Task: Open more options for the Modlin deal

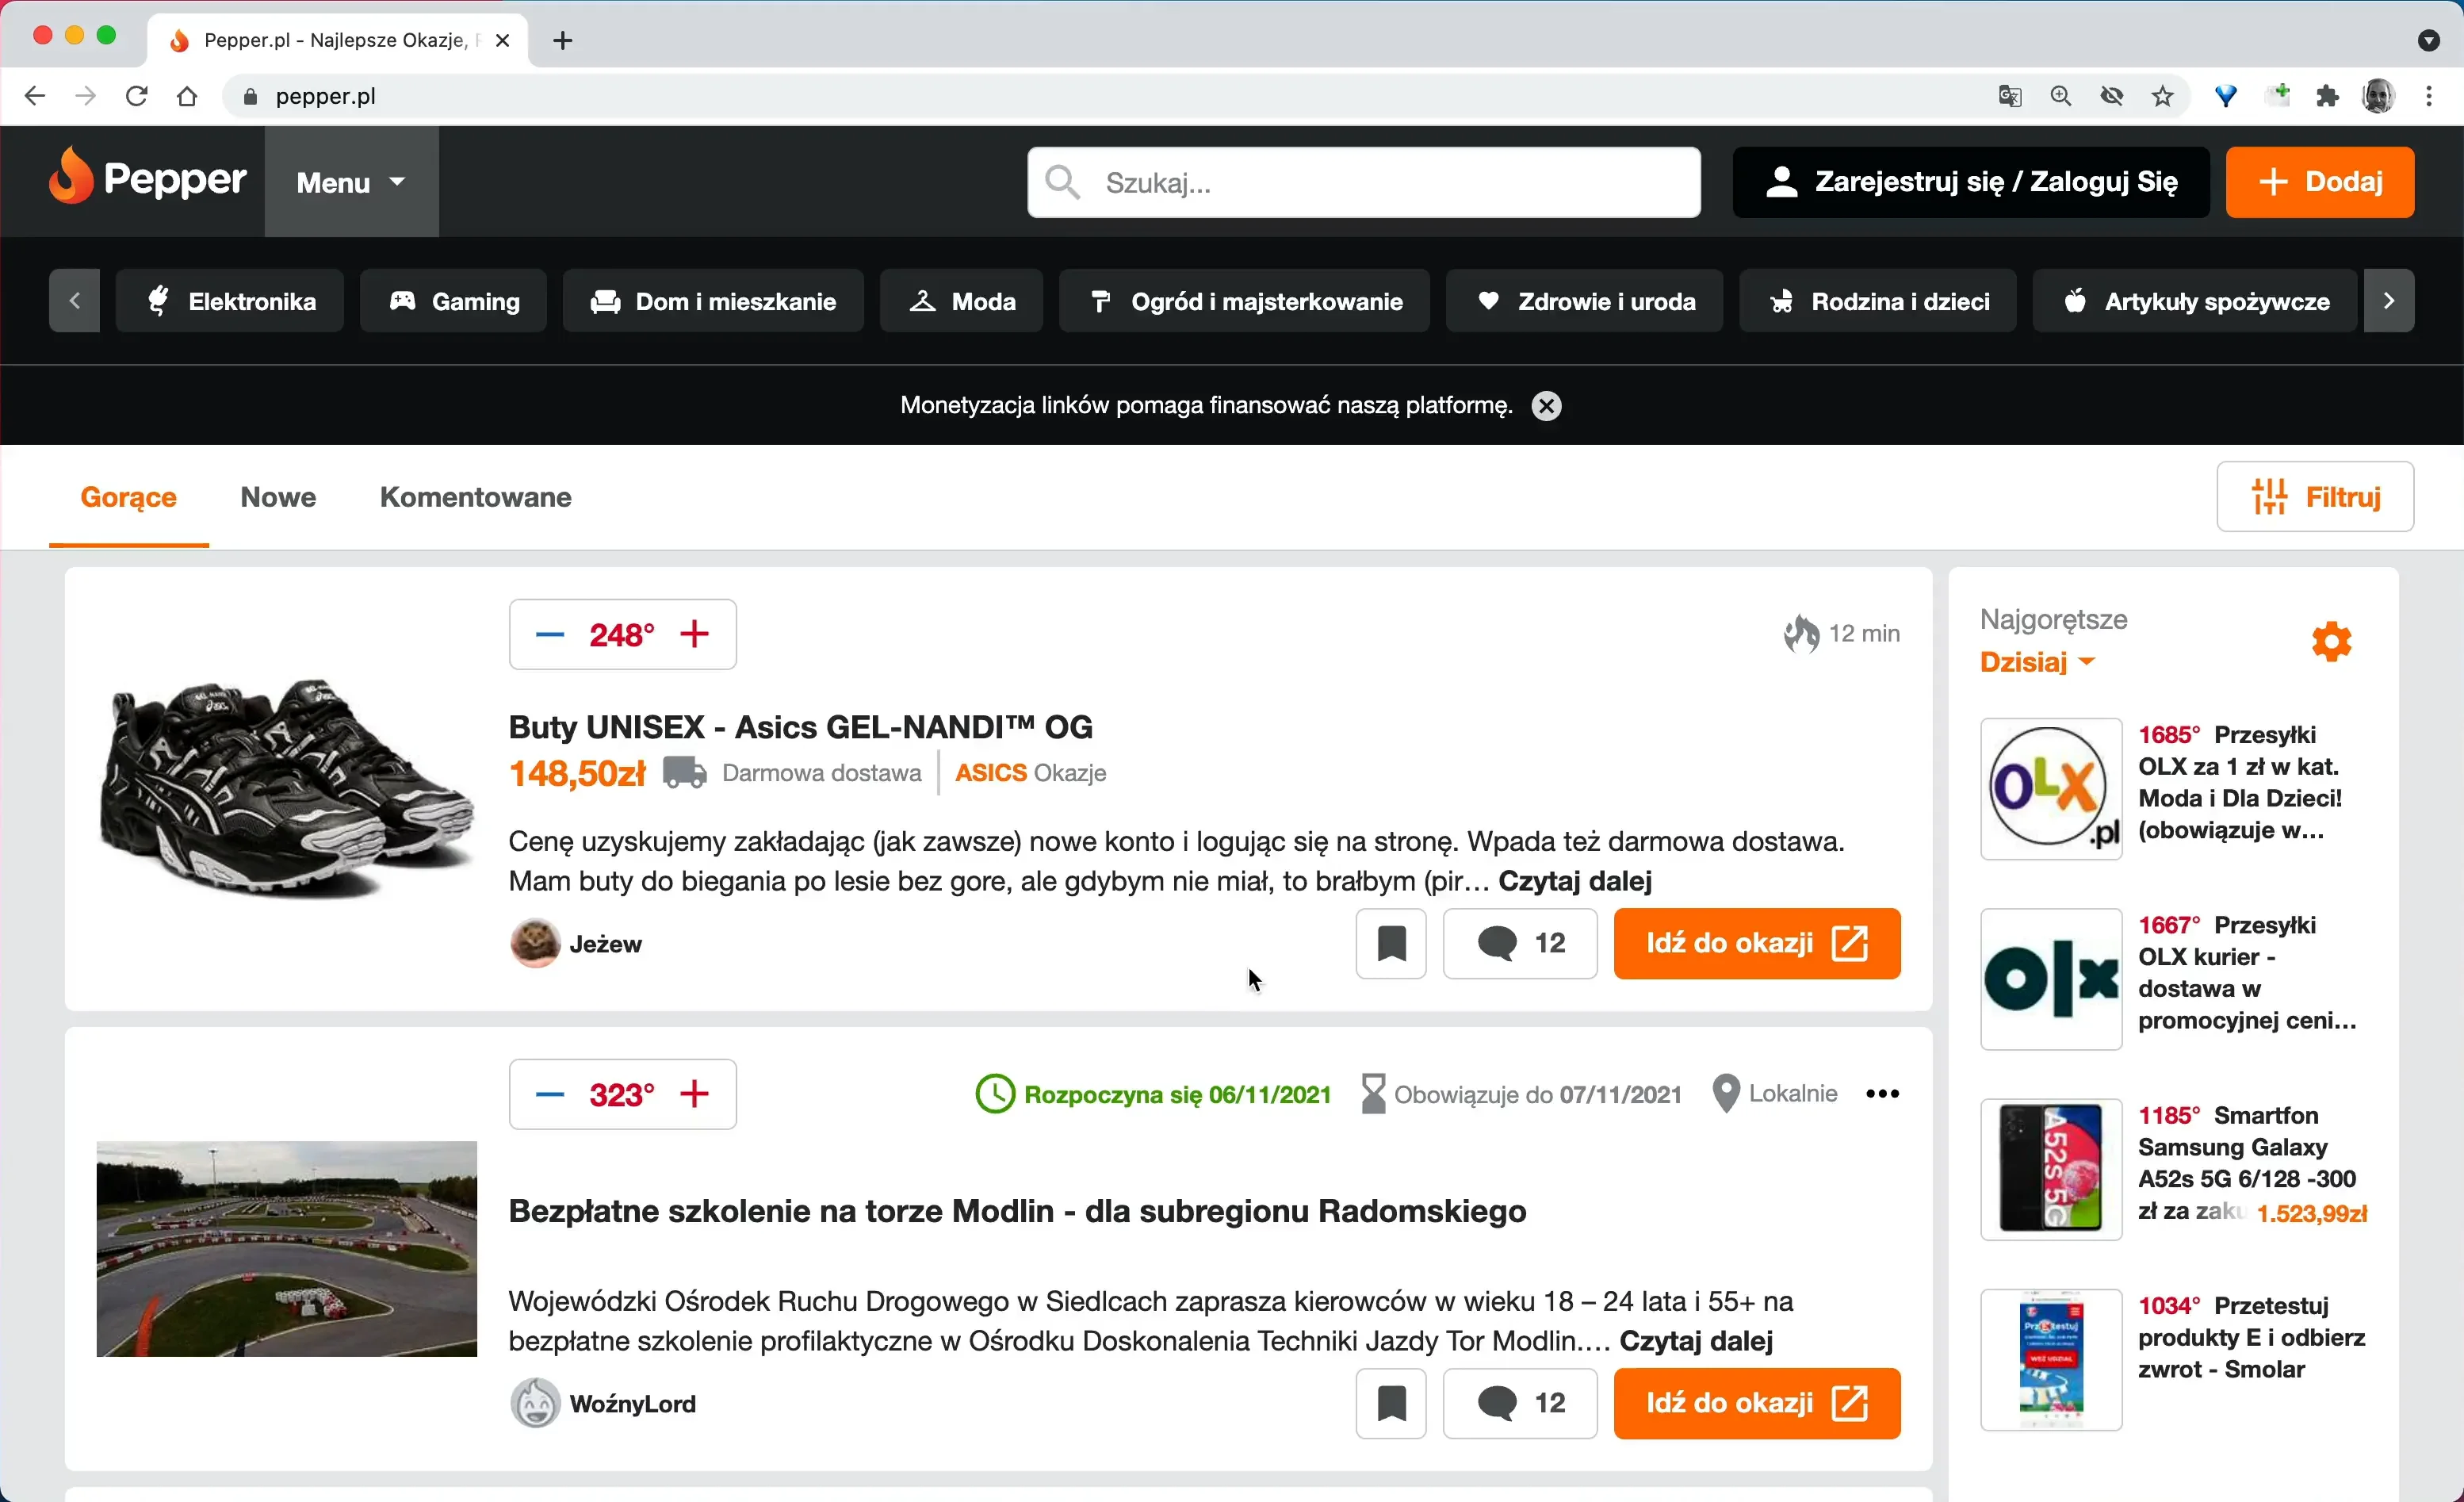Action: pyautogui.click(x=1882, y=1094)
